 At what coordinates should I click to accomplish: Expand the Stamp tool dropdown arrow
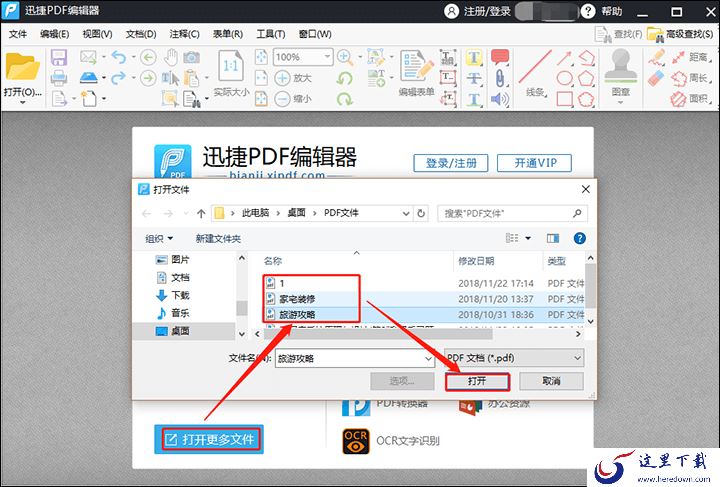point(620,103)
